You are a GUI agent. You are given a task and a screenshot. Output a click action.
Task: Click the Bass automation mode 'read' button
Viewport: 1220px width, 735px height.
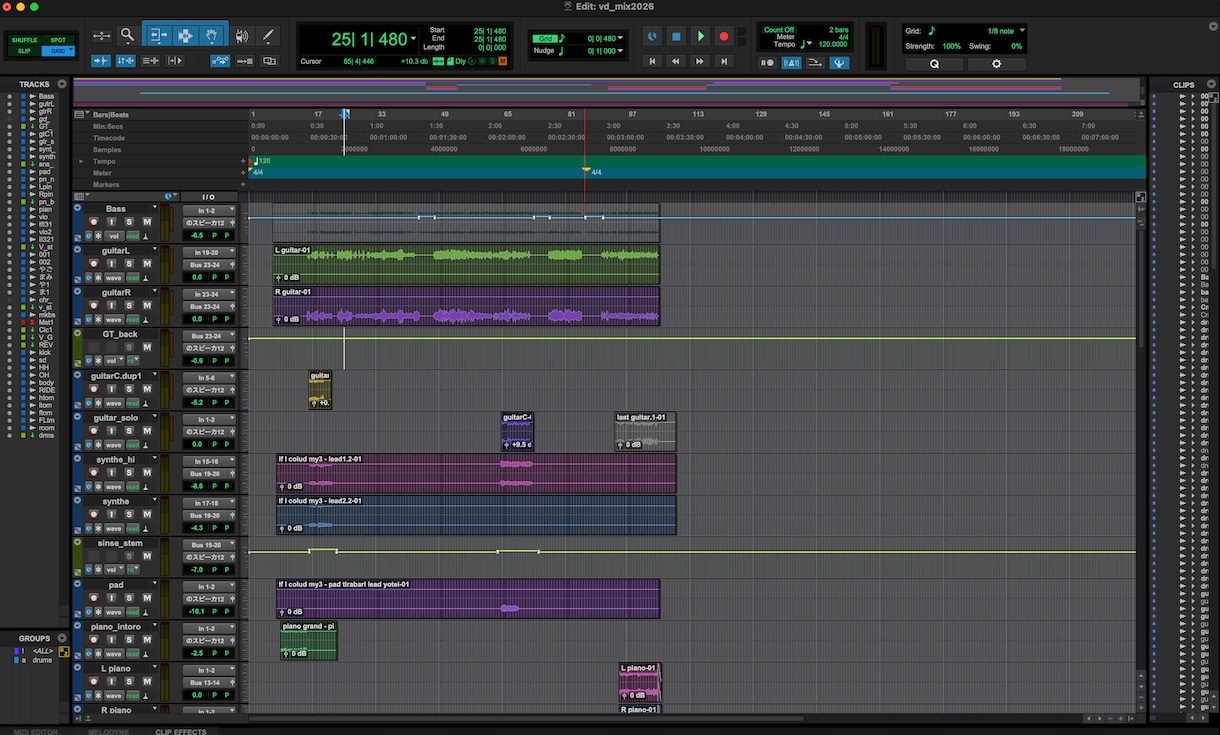132,236
